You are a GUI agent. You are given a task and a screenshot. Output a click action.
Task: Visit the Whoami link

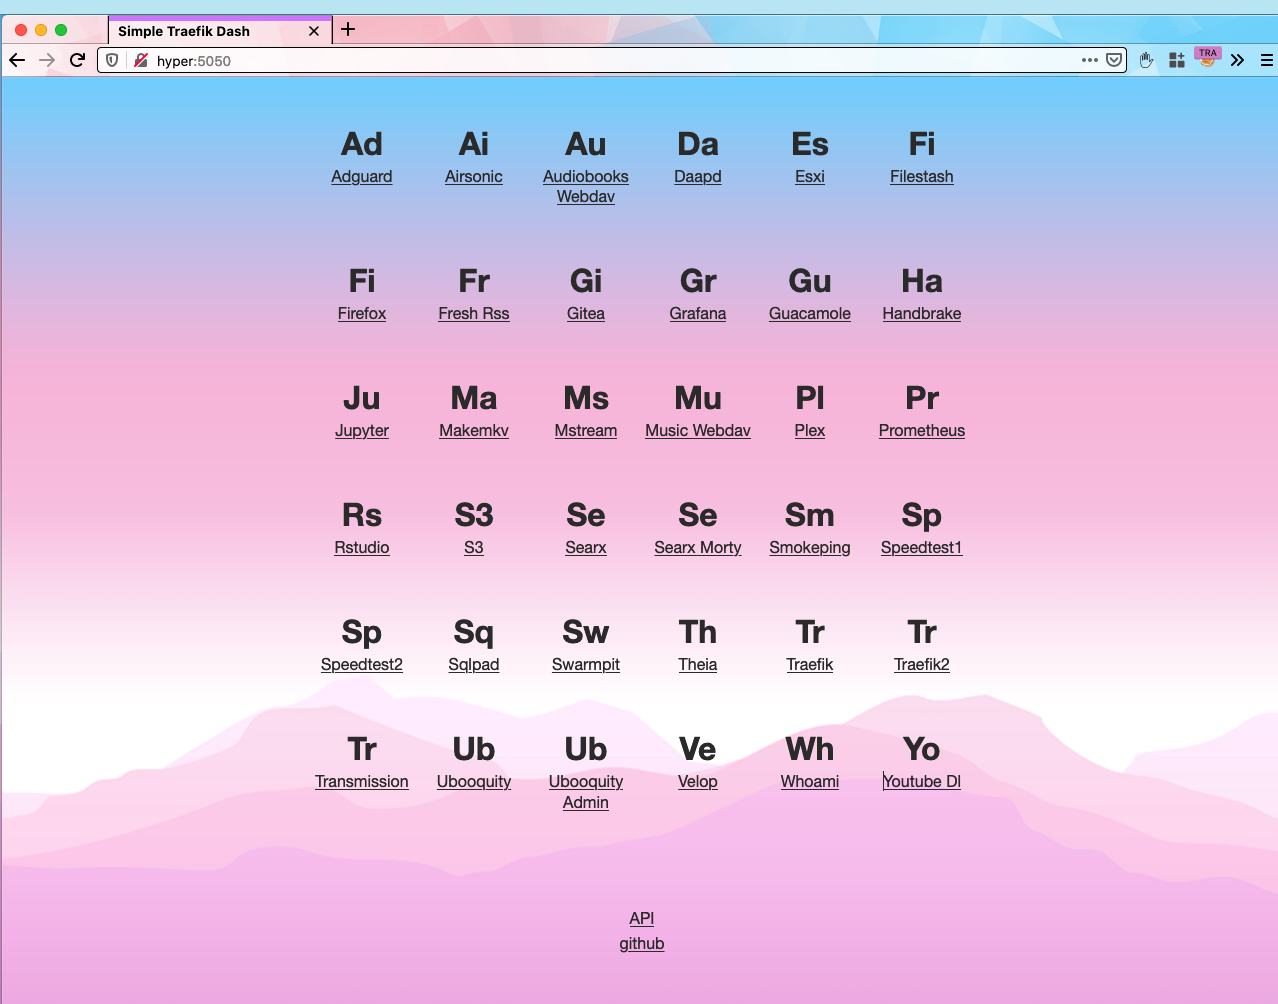(810, 781)
